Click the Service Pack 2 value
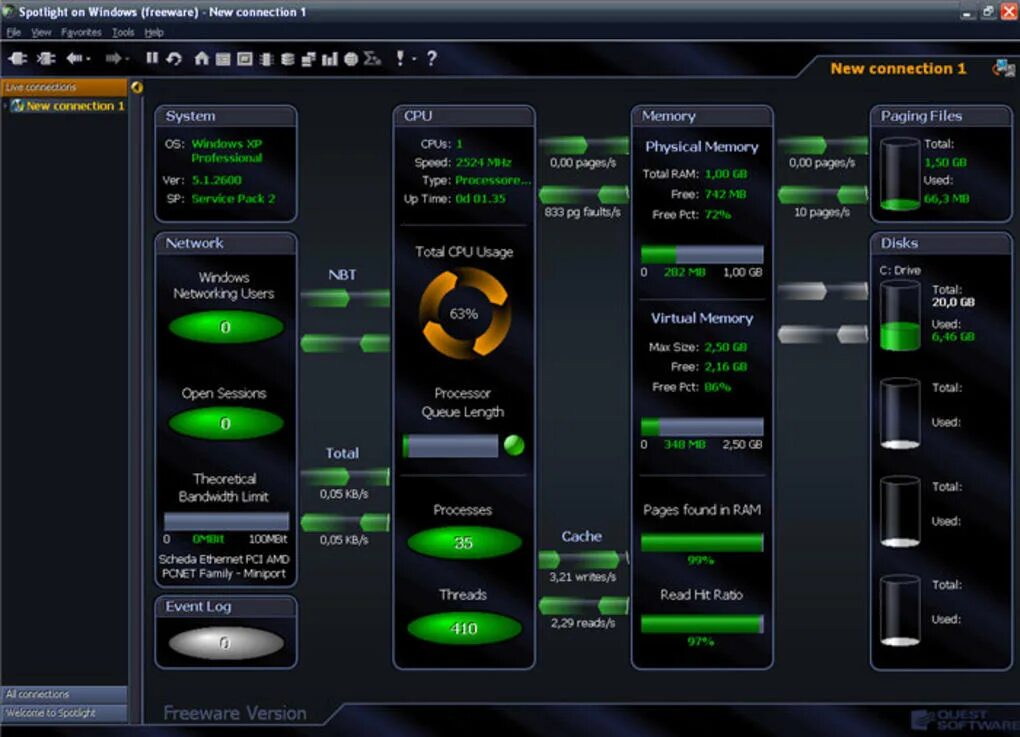 pos(234,198)
